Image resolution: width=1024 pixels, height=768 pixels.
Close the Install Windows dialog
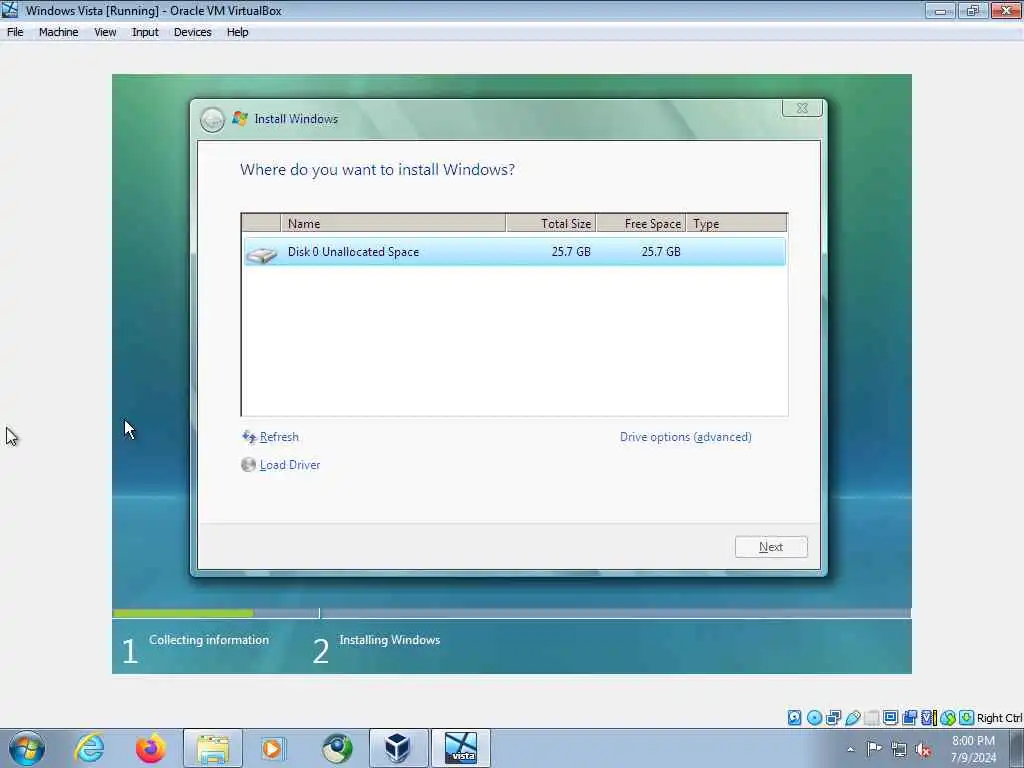click(802, 108)
